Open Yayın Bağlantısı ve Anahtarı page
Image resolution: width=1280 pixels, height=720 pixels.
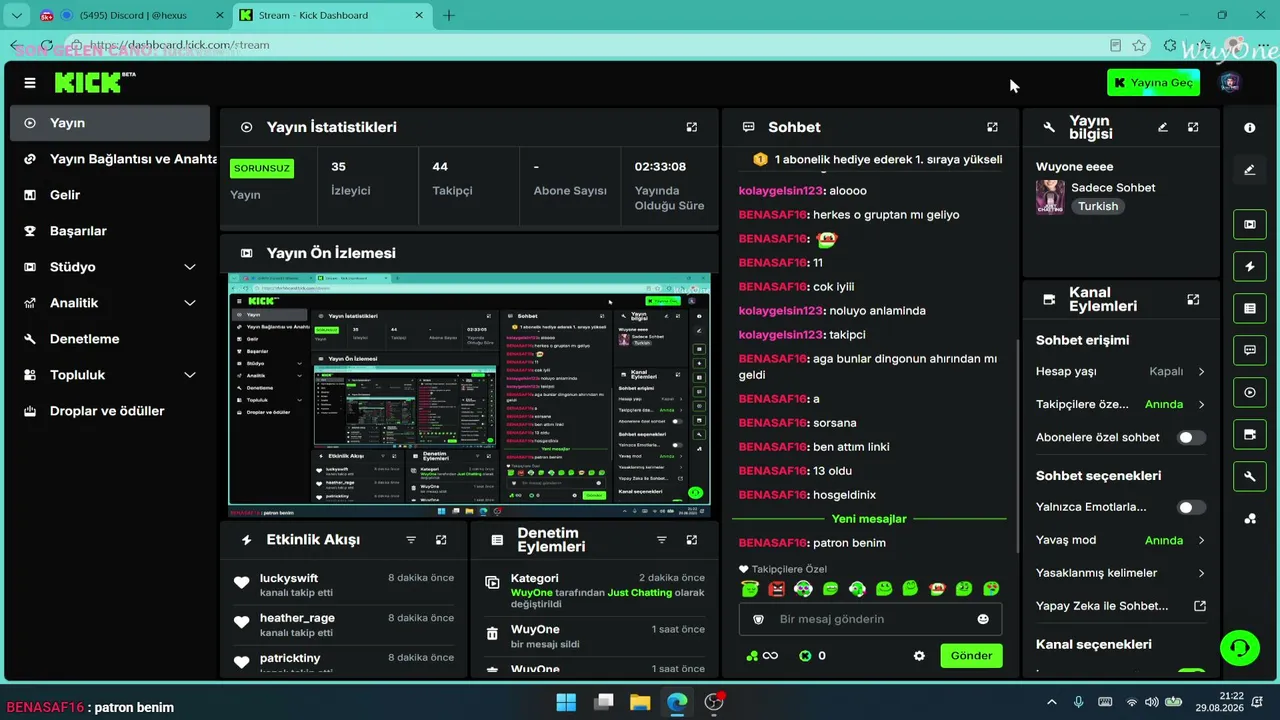coord(110,159)
